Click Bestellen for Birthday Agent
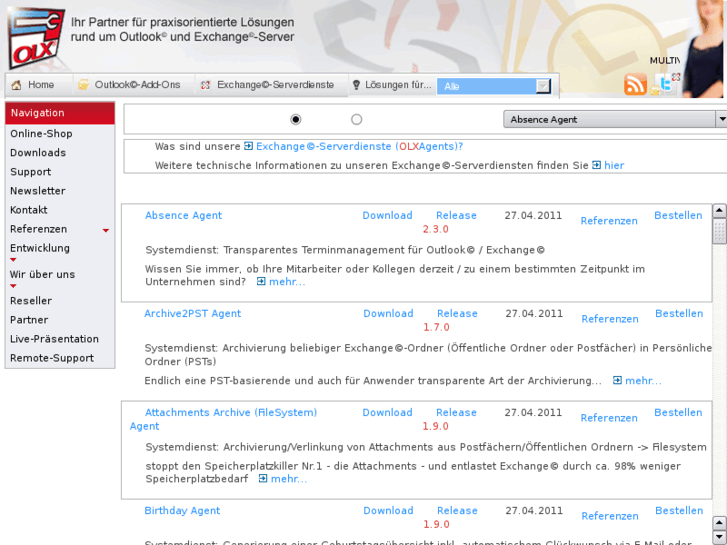This screenshot has width=727, height=545. tap(679, 511)
